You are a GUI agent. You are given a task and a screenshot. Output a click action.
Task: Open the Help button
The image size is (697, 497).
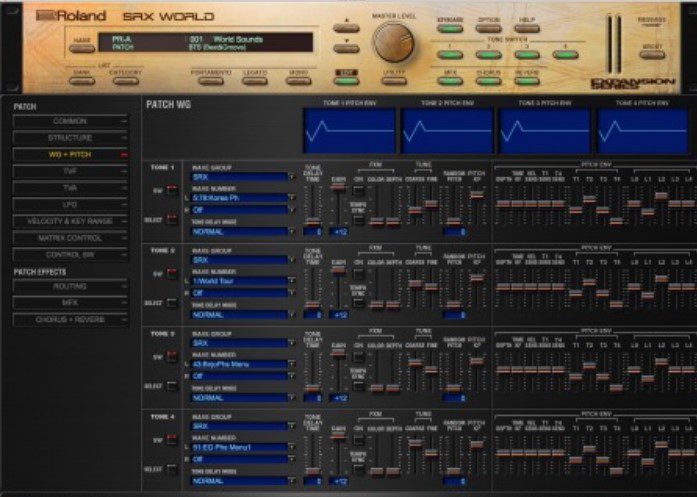click(x=527, y=28)
